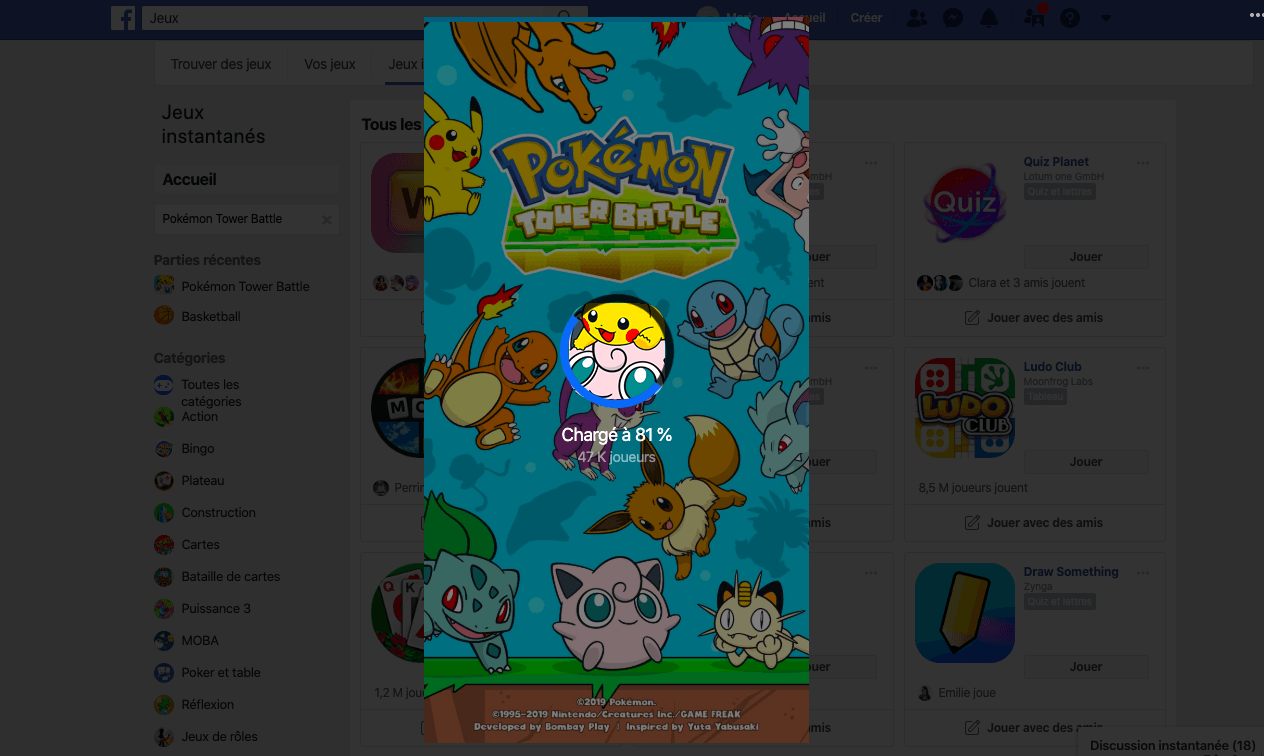The image size is (1264, 756).
Task: Click the Quiz et lettres tag under Quiz Planet
Action: (1059, 192)
